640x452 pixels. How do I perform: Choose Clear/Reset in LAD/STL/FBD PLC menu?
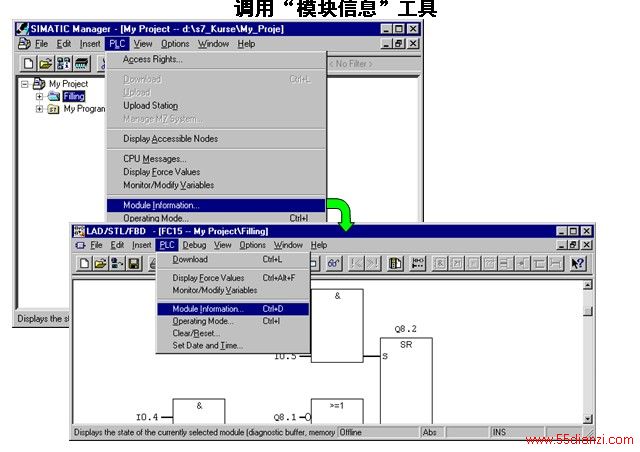coord(233,333)
